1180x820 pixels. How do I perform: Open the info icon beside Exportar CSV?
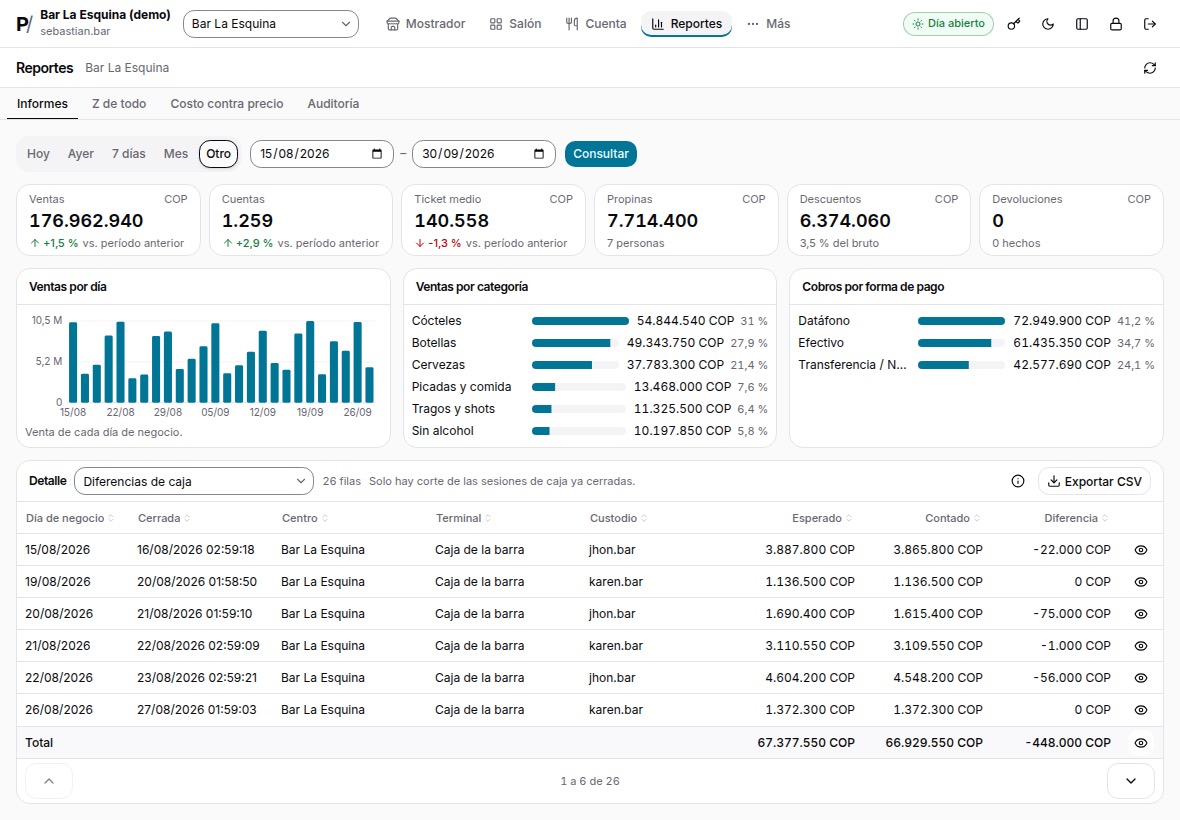pos(1017,481)
